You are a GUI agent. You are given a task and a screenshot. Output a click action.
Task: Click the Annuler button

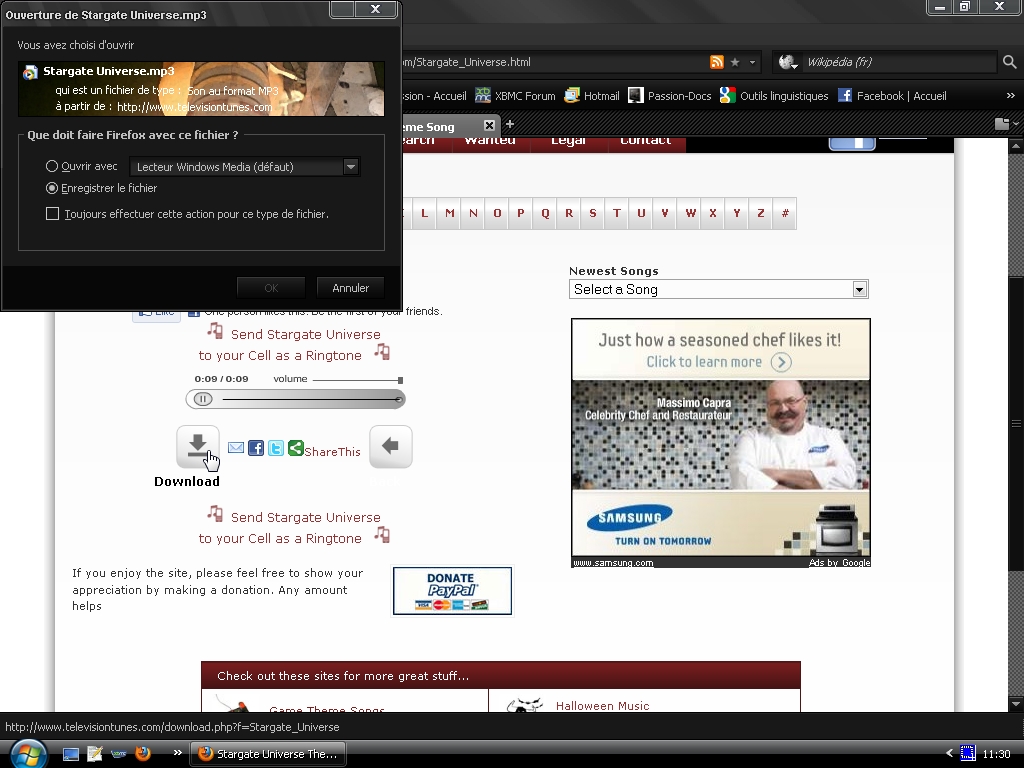pyautogui.click(x=351, y=288)
